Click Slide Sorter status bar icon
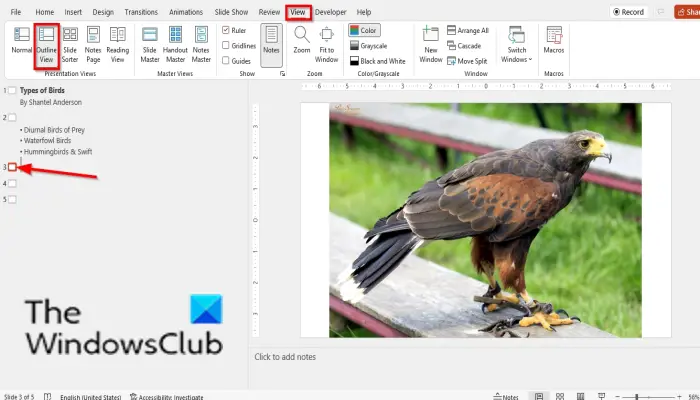Screen dimensions: 700x400 pos(559,396)
